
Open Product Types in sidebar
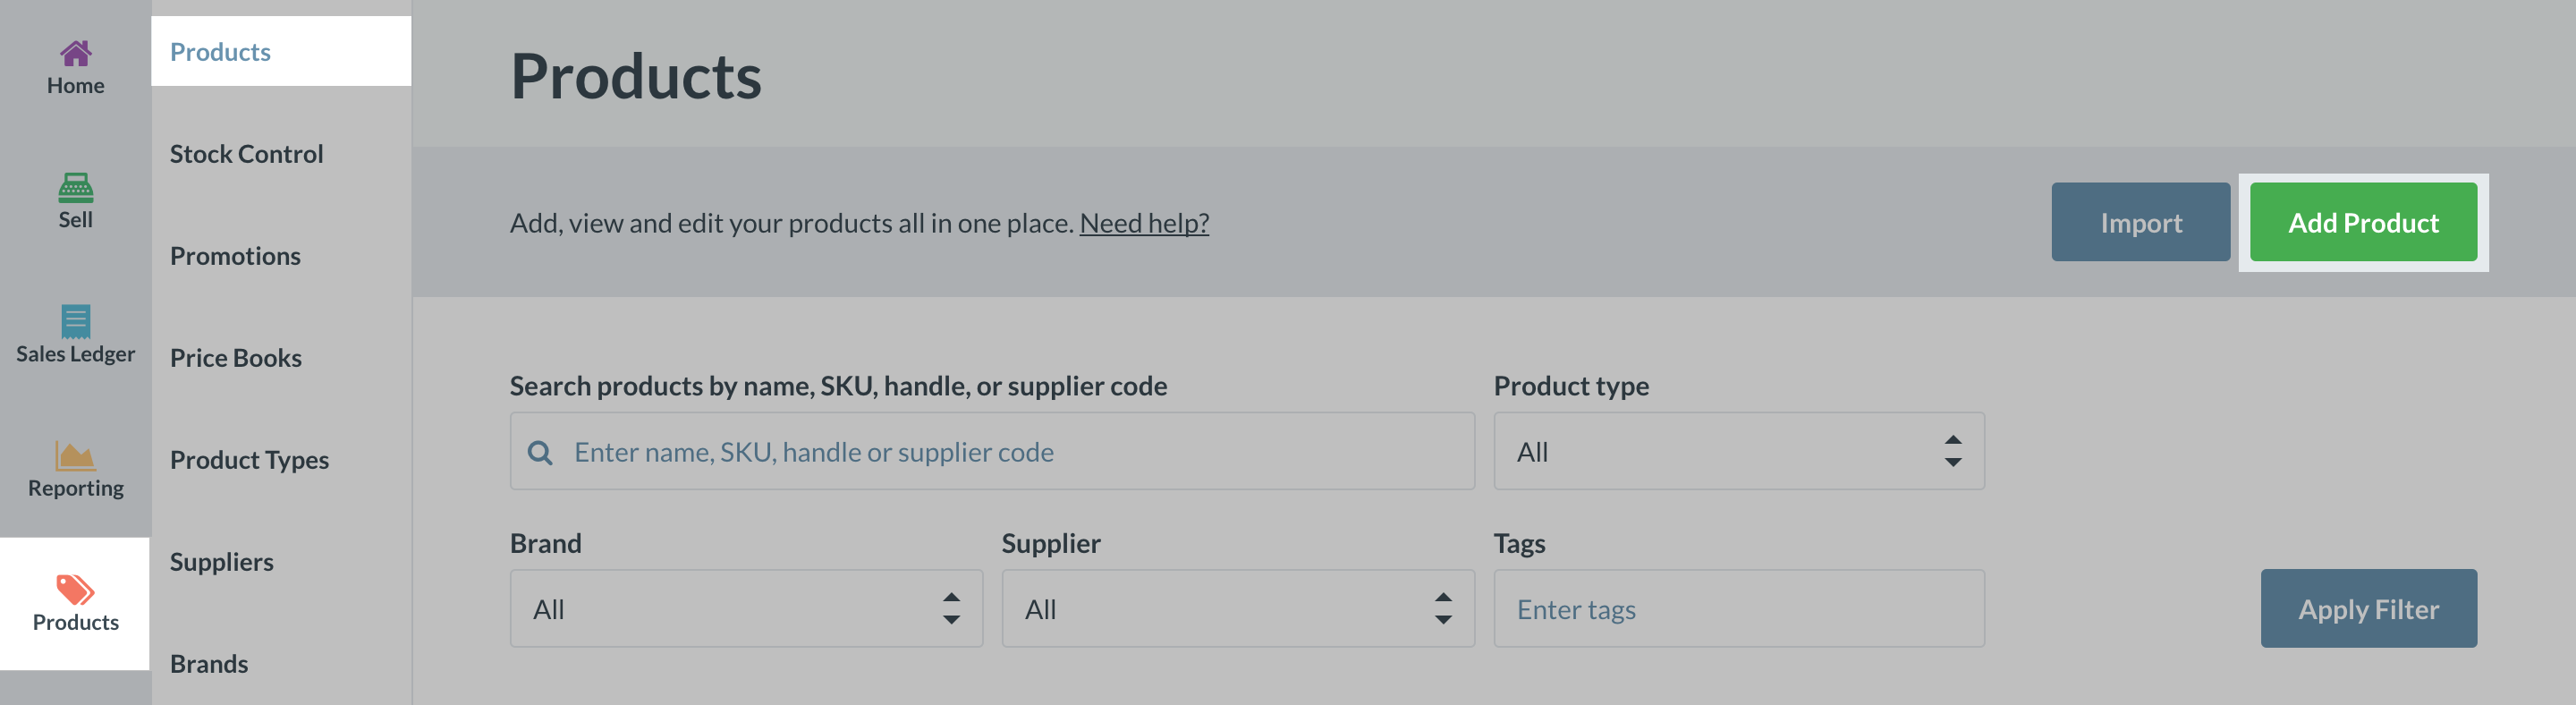[249, 460]
